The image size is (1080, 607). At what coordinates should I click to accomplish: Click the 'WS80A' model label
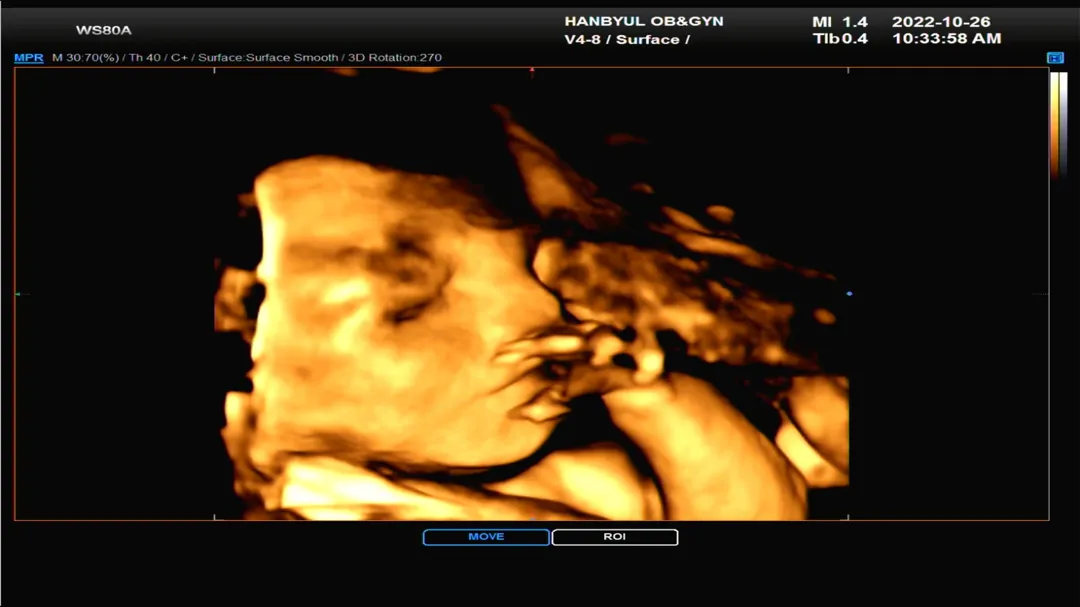(x=103, y=30)
